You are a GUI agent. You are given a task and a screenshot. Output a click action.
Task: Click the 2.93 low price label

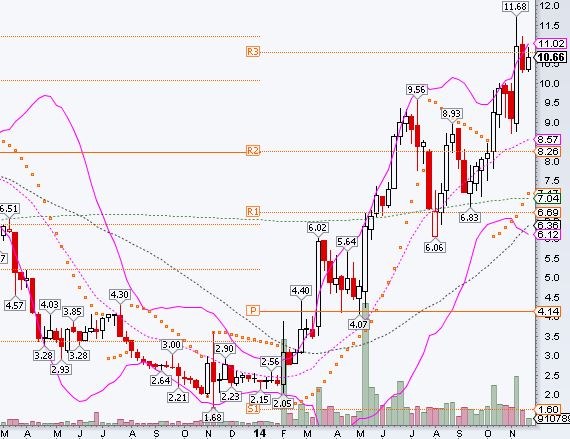(61, 370)
